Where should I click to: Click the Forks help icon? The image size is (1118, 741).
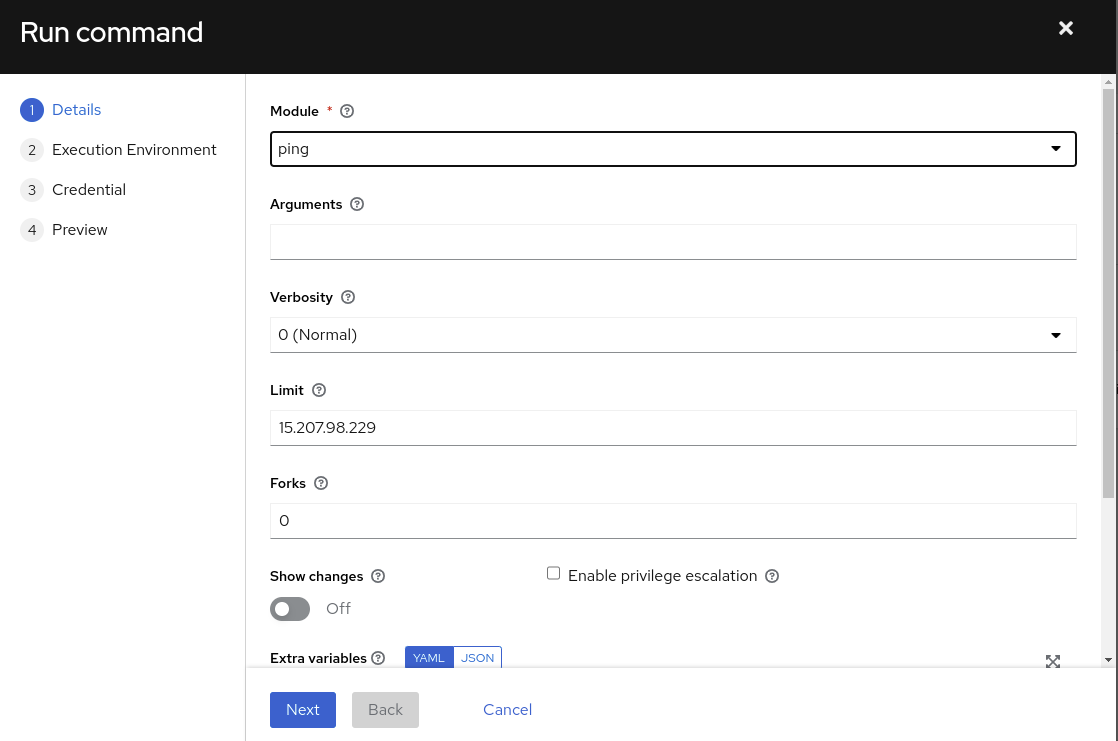(x=321, y=483)
